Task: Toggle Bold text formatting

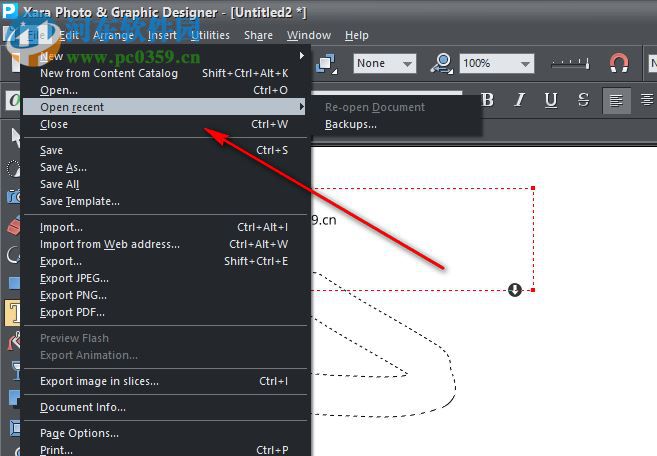Action: 487,100
